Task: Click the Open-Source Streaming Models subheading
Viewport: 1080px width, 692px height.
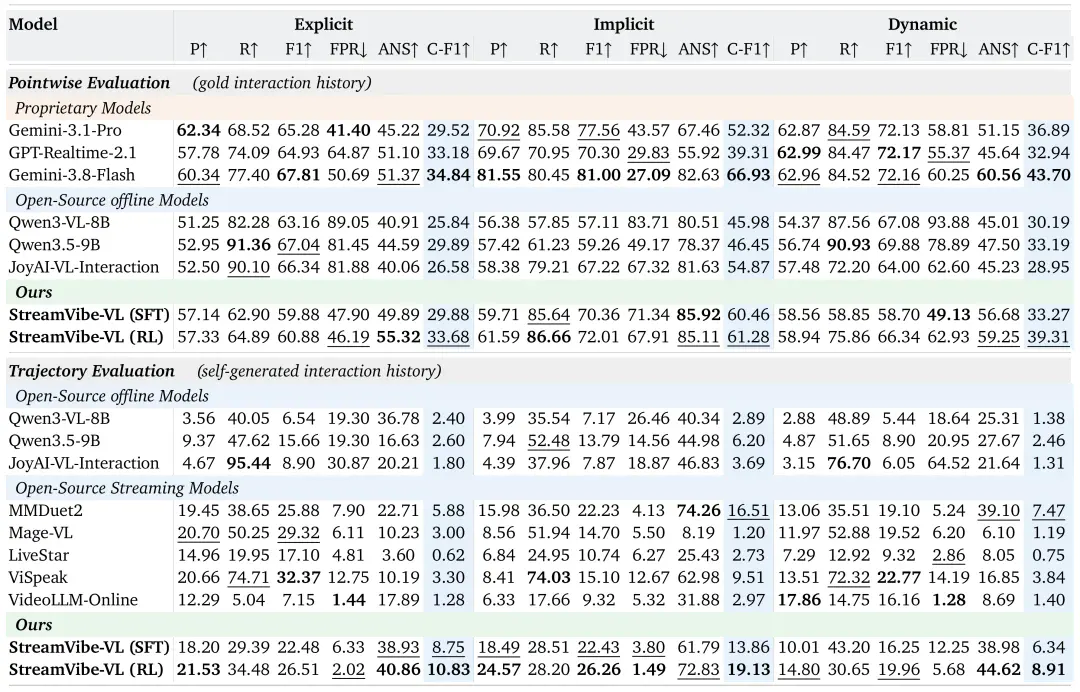Action: (x=127, y=488)
